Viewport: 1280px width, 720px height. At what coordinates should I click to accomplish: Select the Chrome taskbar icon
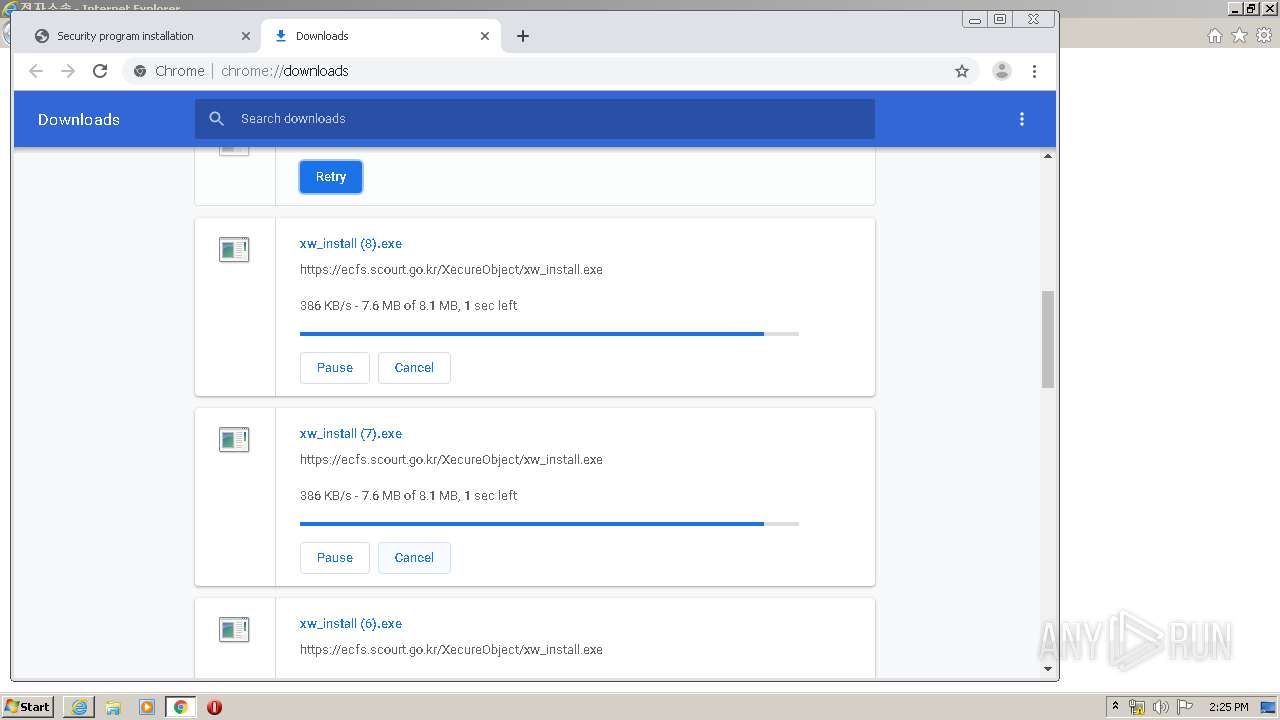tap(180, 707)
